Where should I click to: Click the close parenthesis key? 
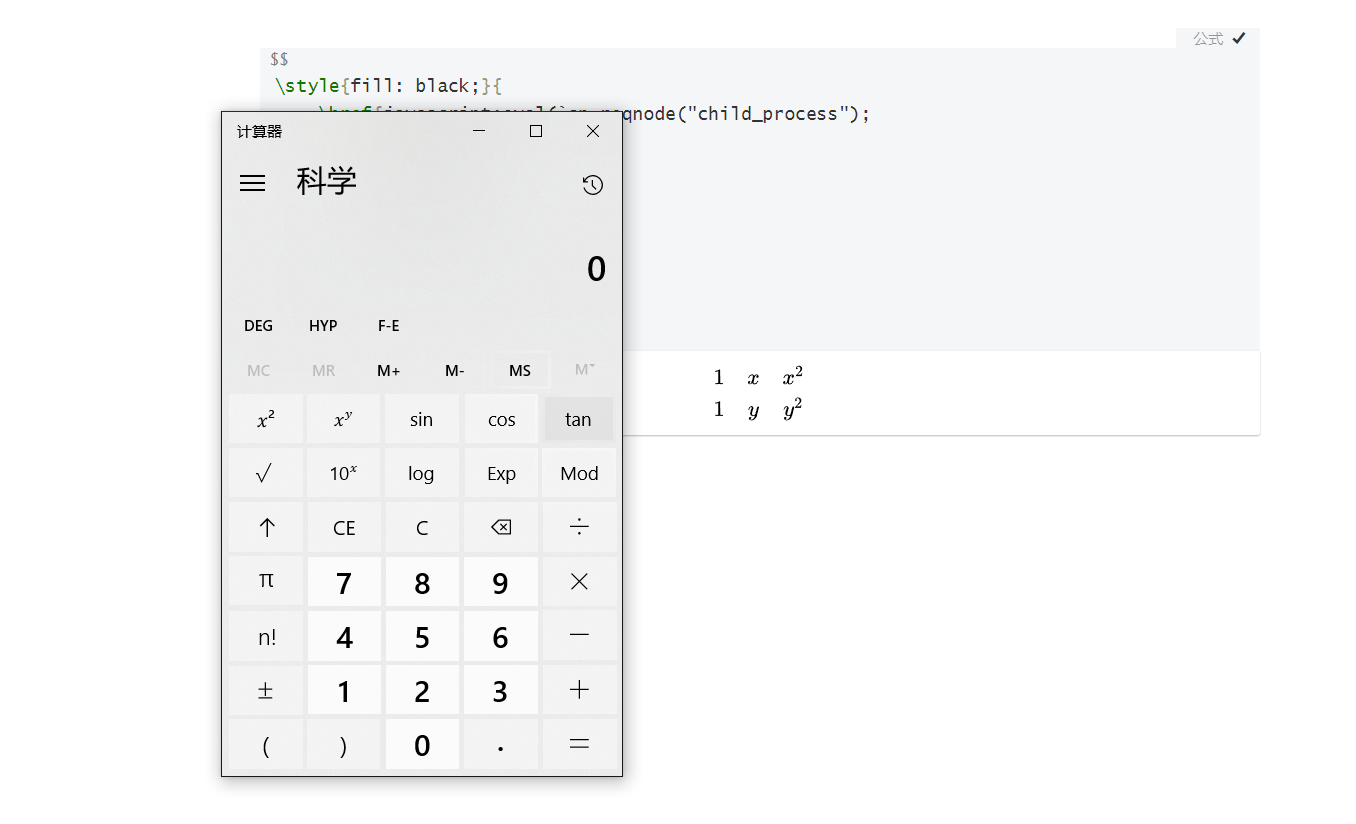point(343,744)
